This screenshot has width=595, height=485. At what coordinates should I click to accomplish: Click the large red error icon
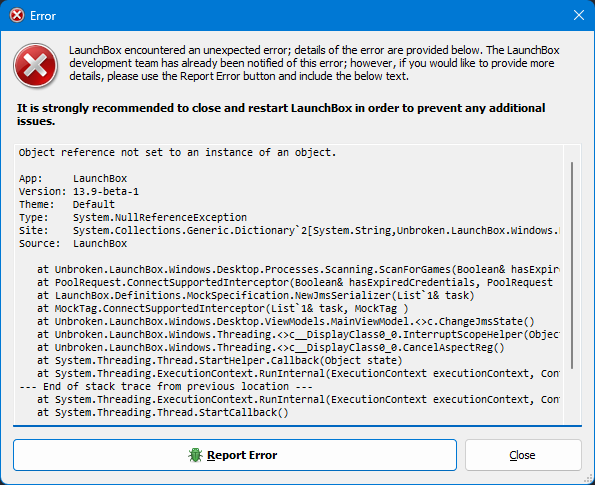[35, 65]
